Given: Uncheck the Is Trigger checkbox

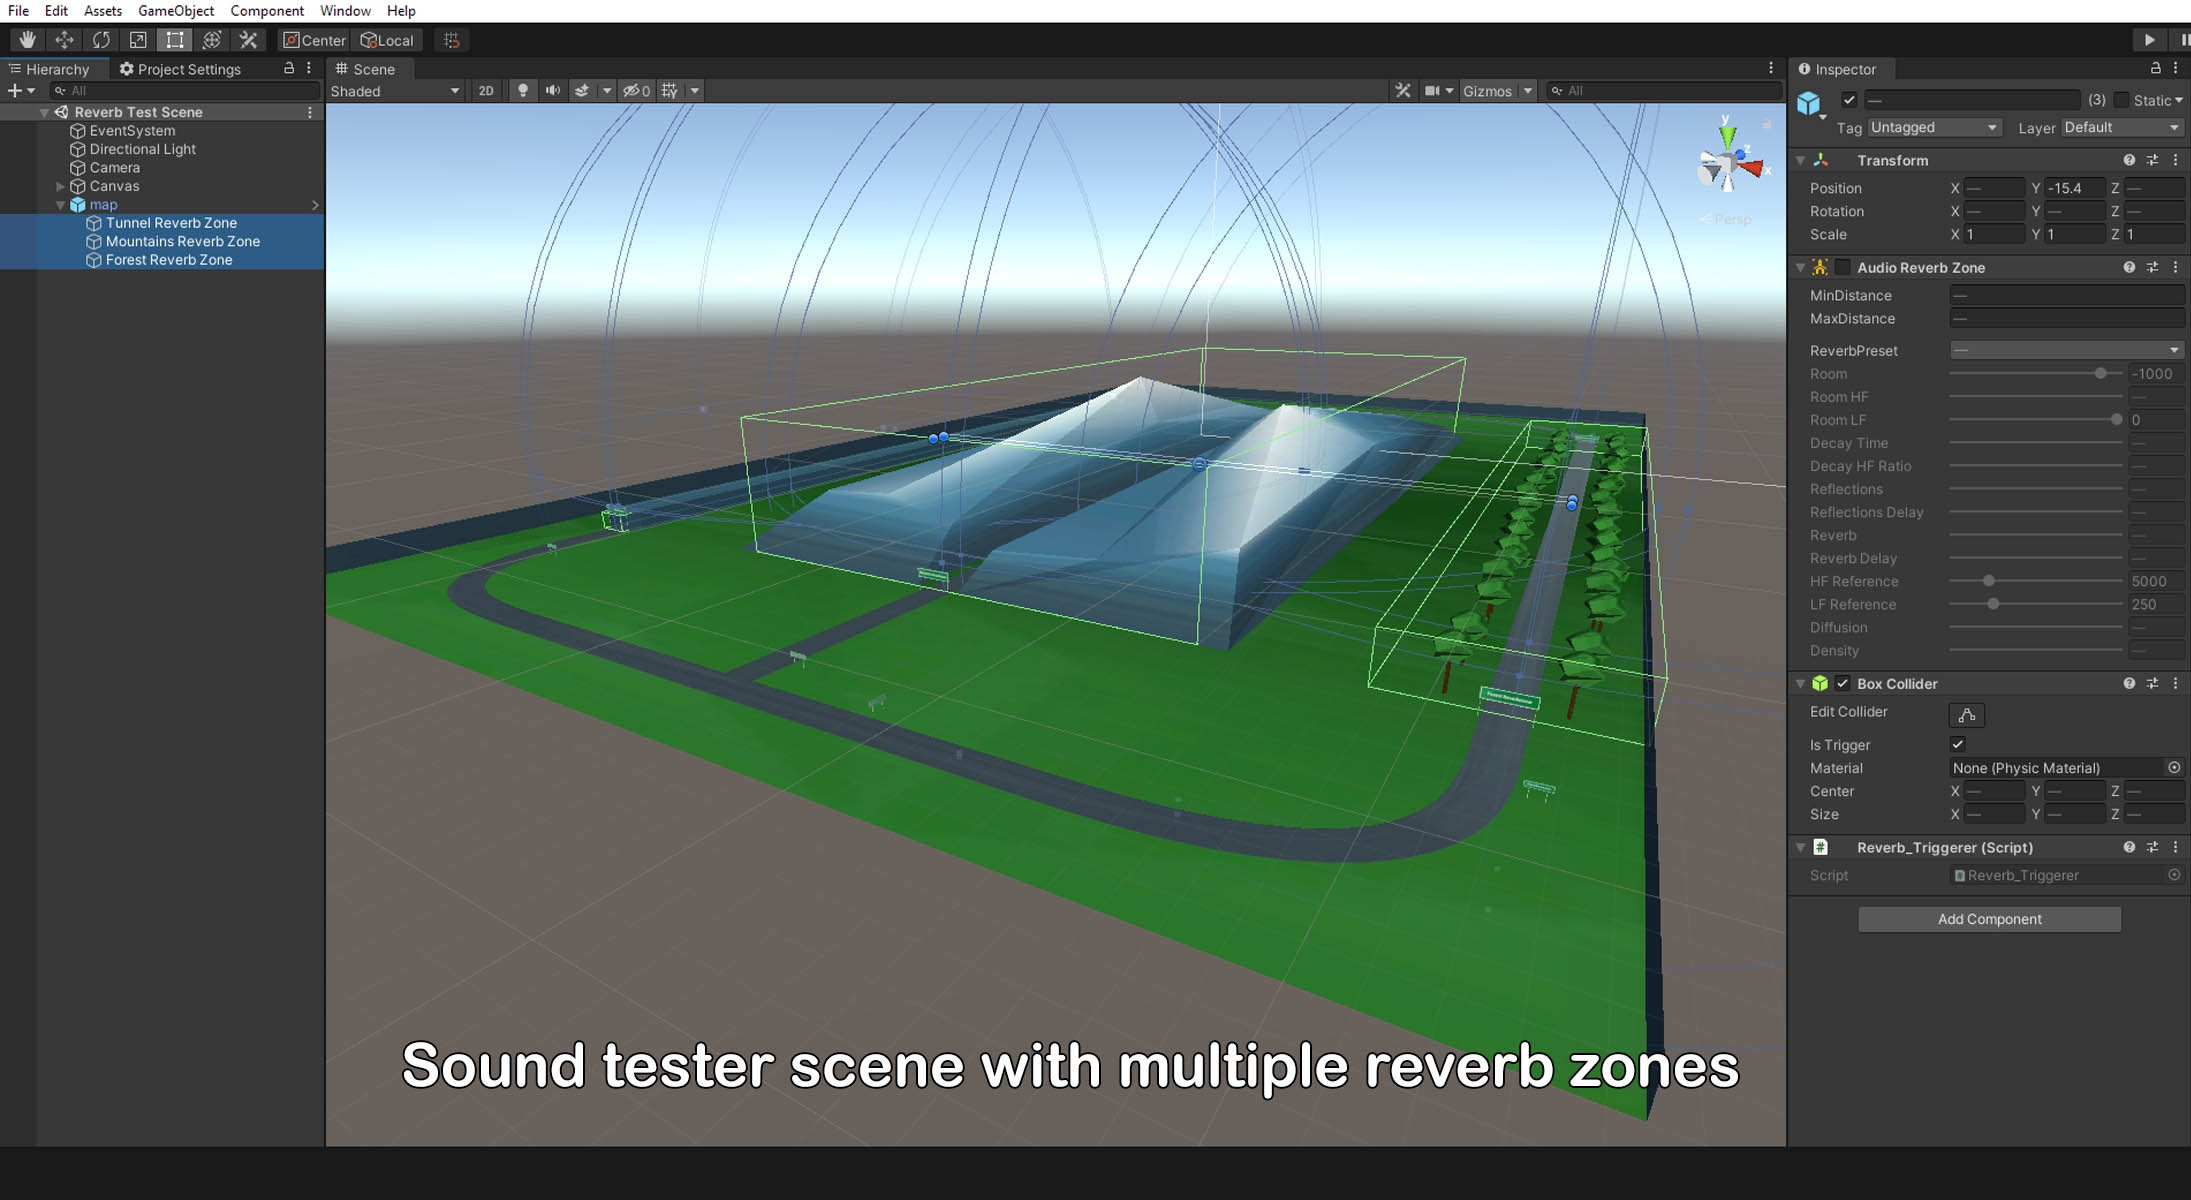Looking at the screenshot, I should point(1958,744).
